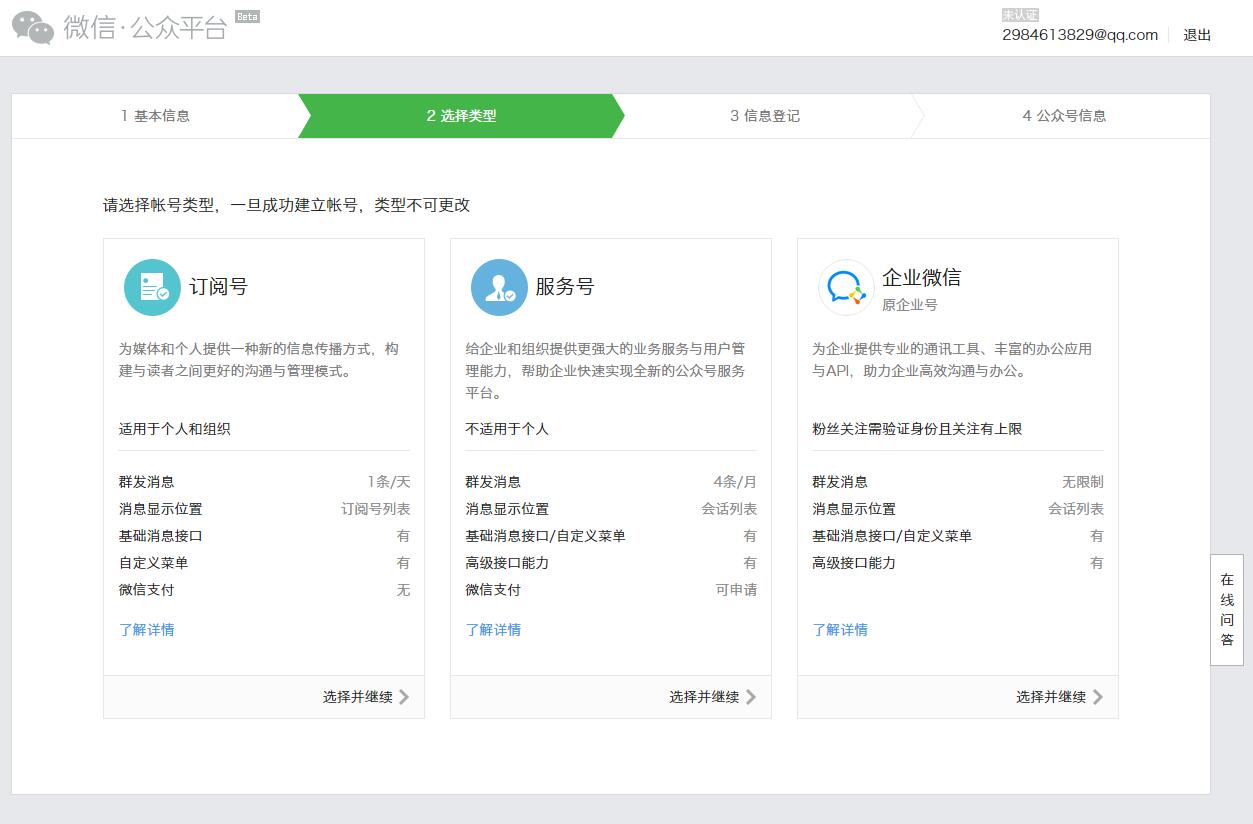Viewport: 1253px width, 824px height.
Task: Choose 订阅号 with 选择并继续
Action: point(358,697)
